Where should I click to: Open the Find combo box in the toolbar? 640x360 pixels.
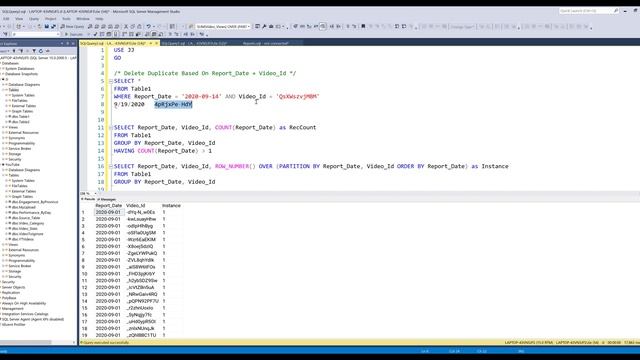(223, 27)
